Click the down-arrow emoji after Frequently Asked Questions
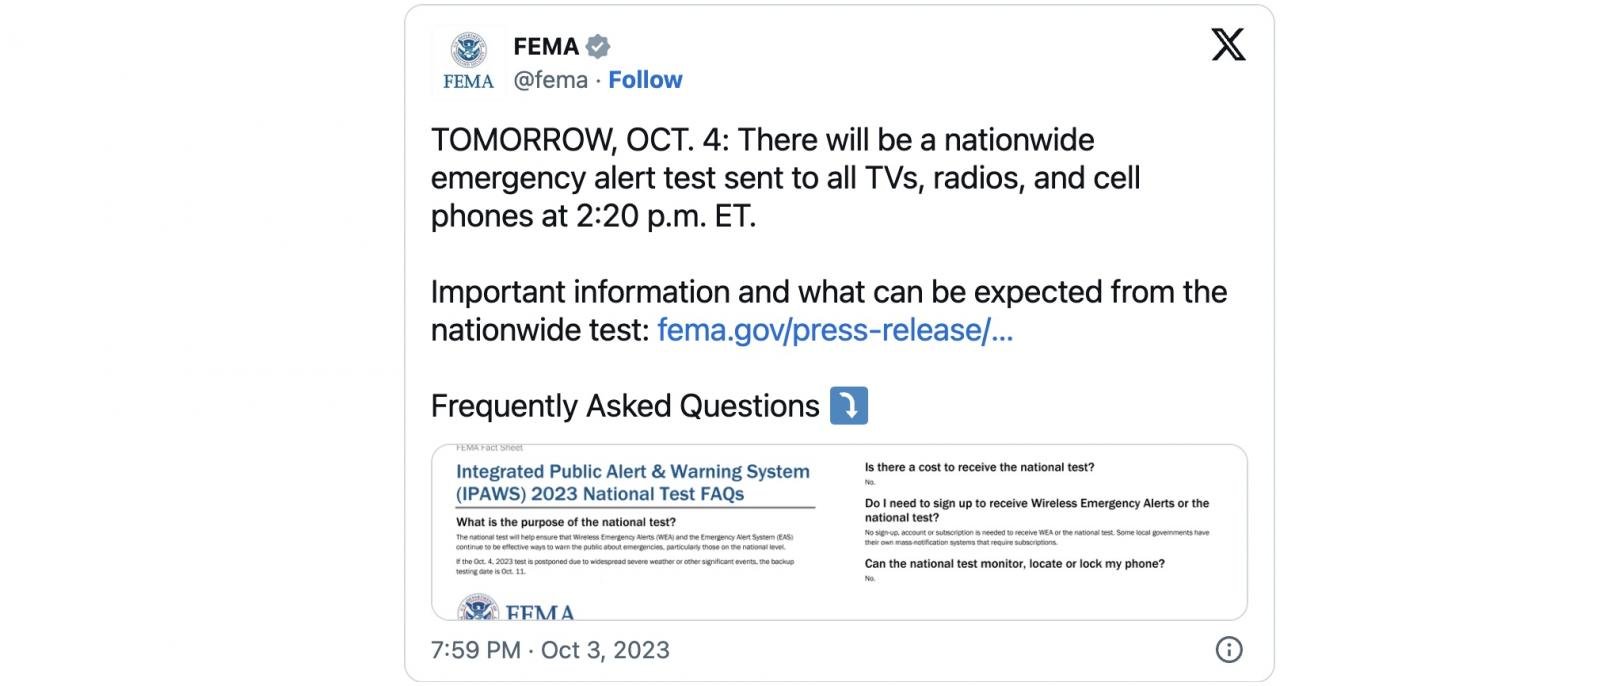 click(x=849, y=406)
